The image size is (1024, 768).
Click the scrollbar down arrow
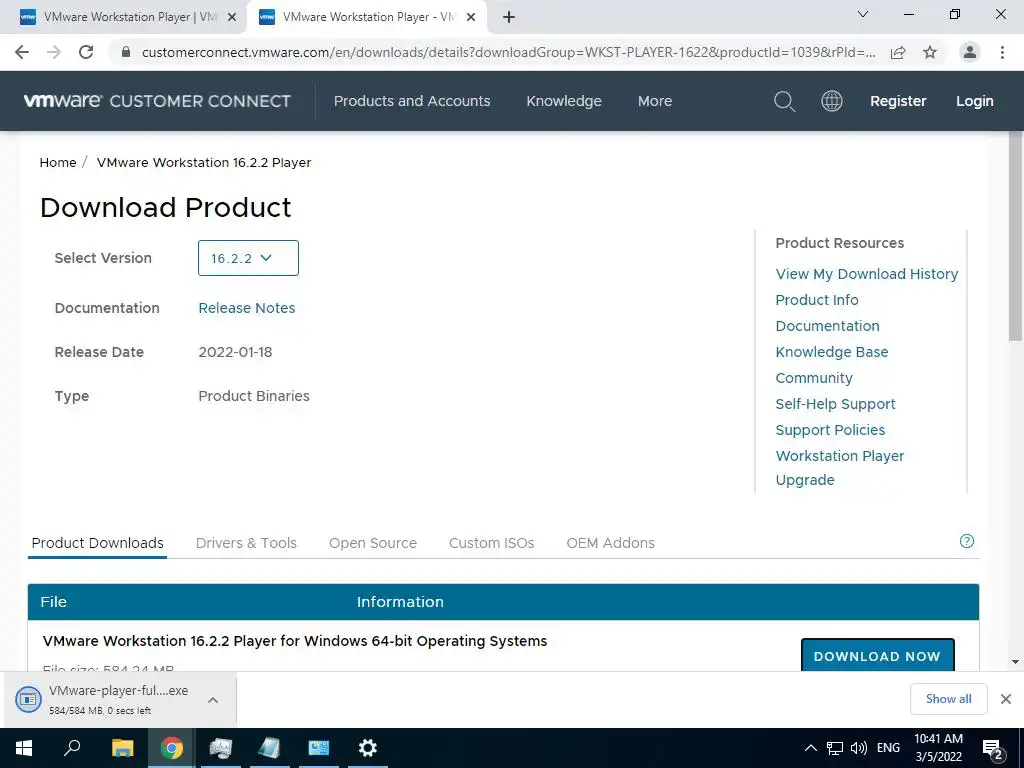(x=1015, y=662)
